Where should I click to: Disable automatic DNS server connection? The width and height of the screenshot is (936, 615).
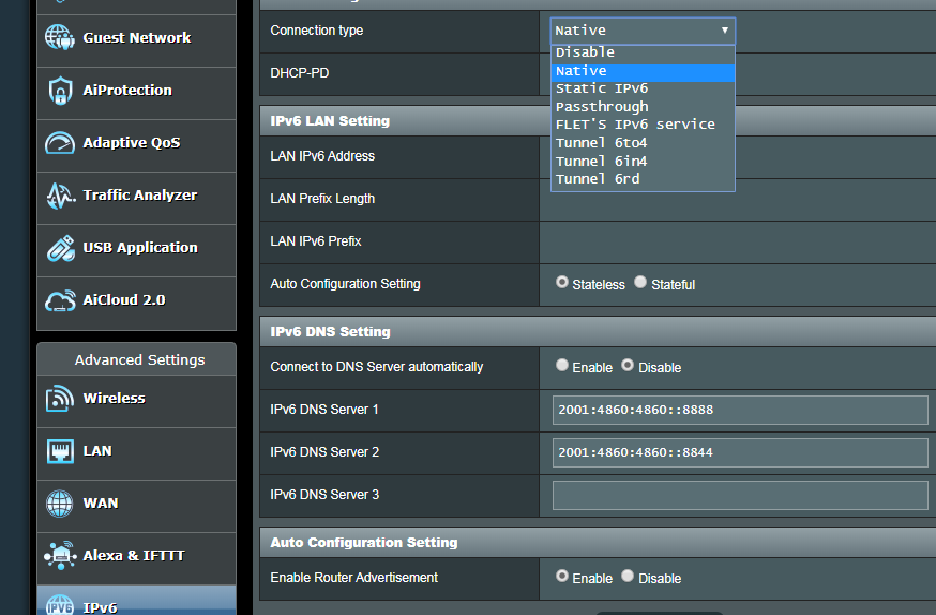(x=627, y=365)
